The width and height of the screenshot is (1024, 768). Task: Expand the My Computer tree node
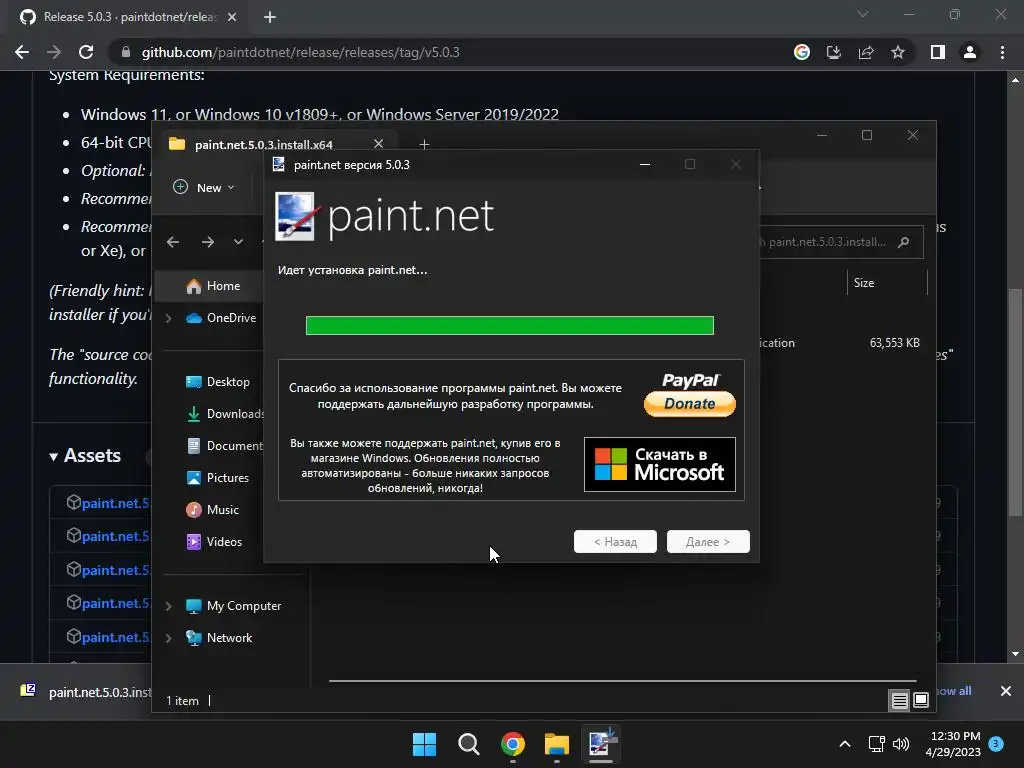click(168, 606)
